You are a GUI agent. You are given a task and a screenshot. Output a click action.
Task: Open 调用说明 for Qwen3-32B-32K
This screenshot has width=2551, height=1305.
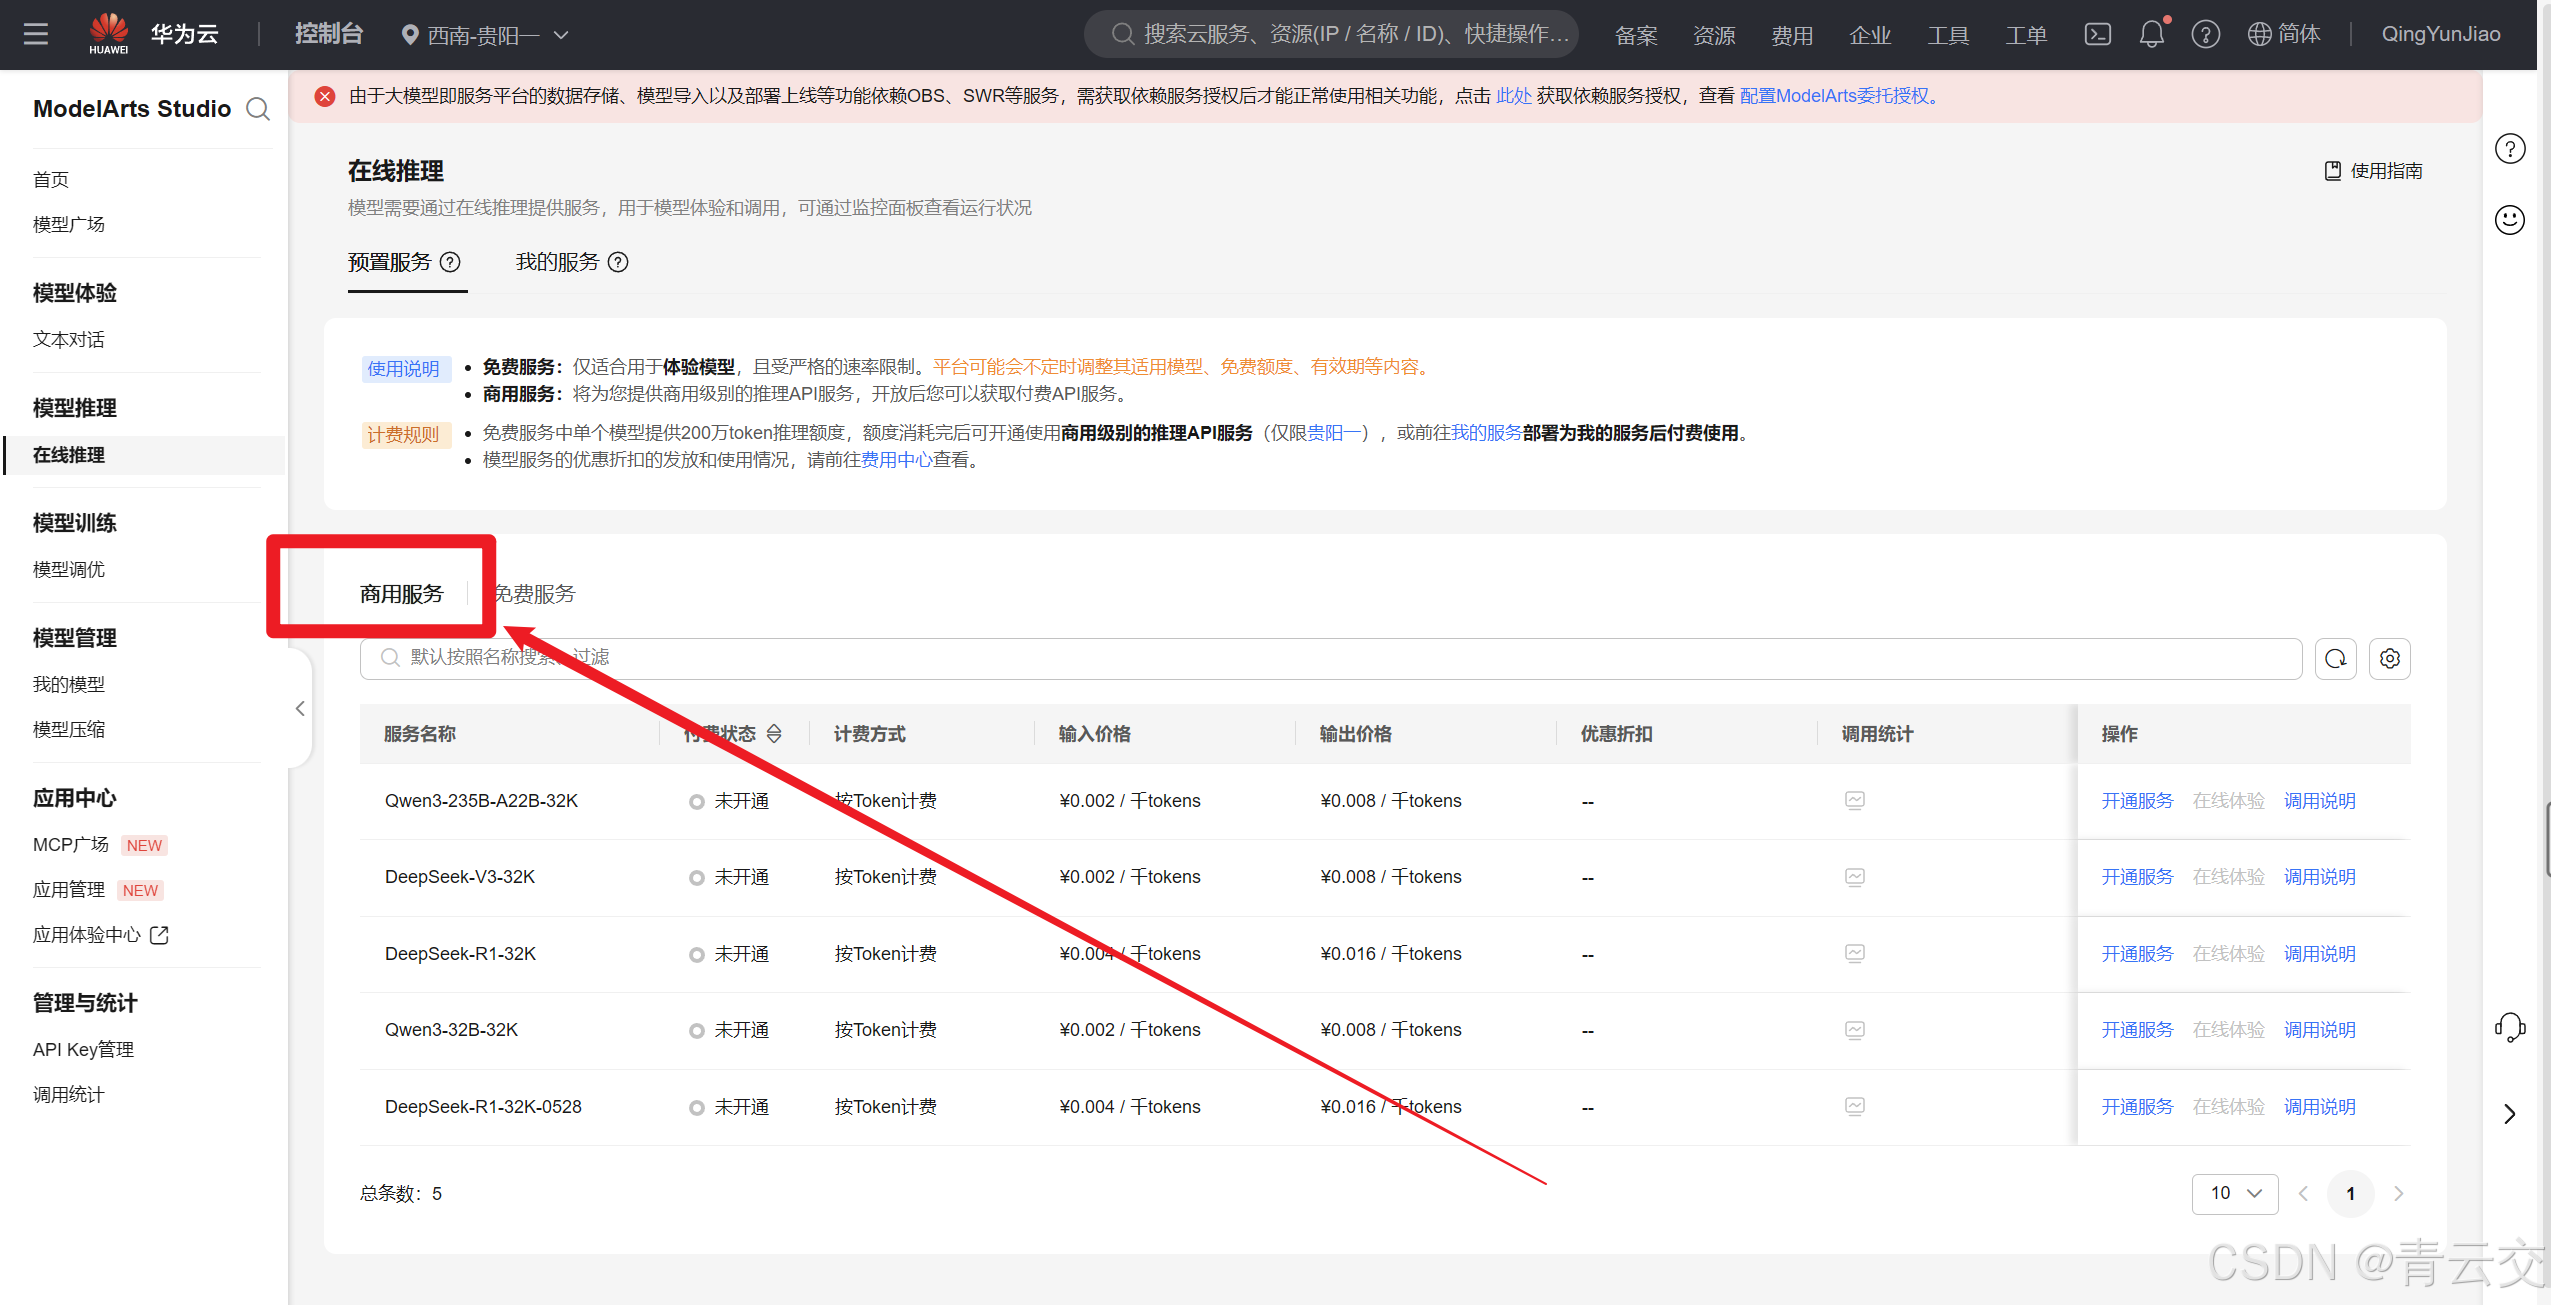coord(2319,1030)
